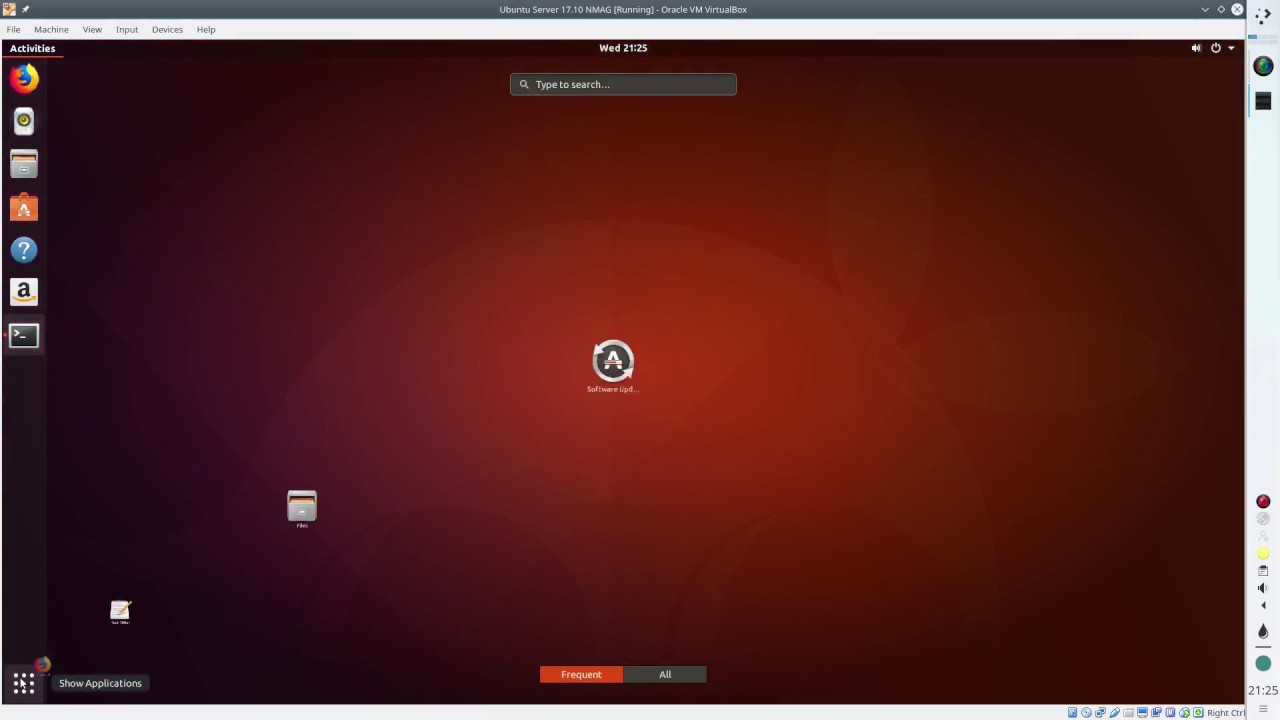
Task: Open the GNOME system menu arrow
Action: (1231, 48)
